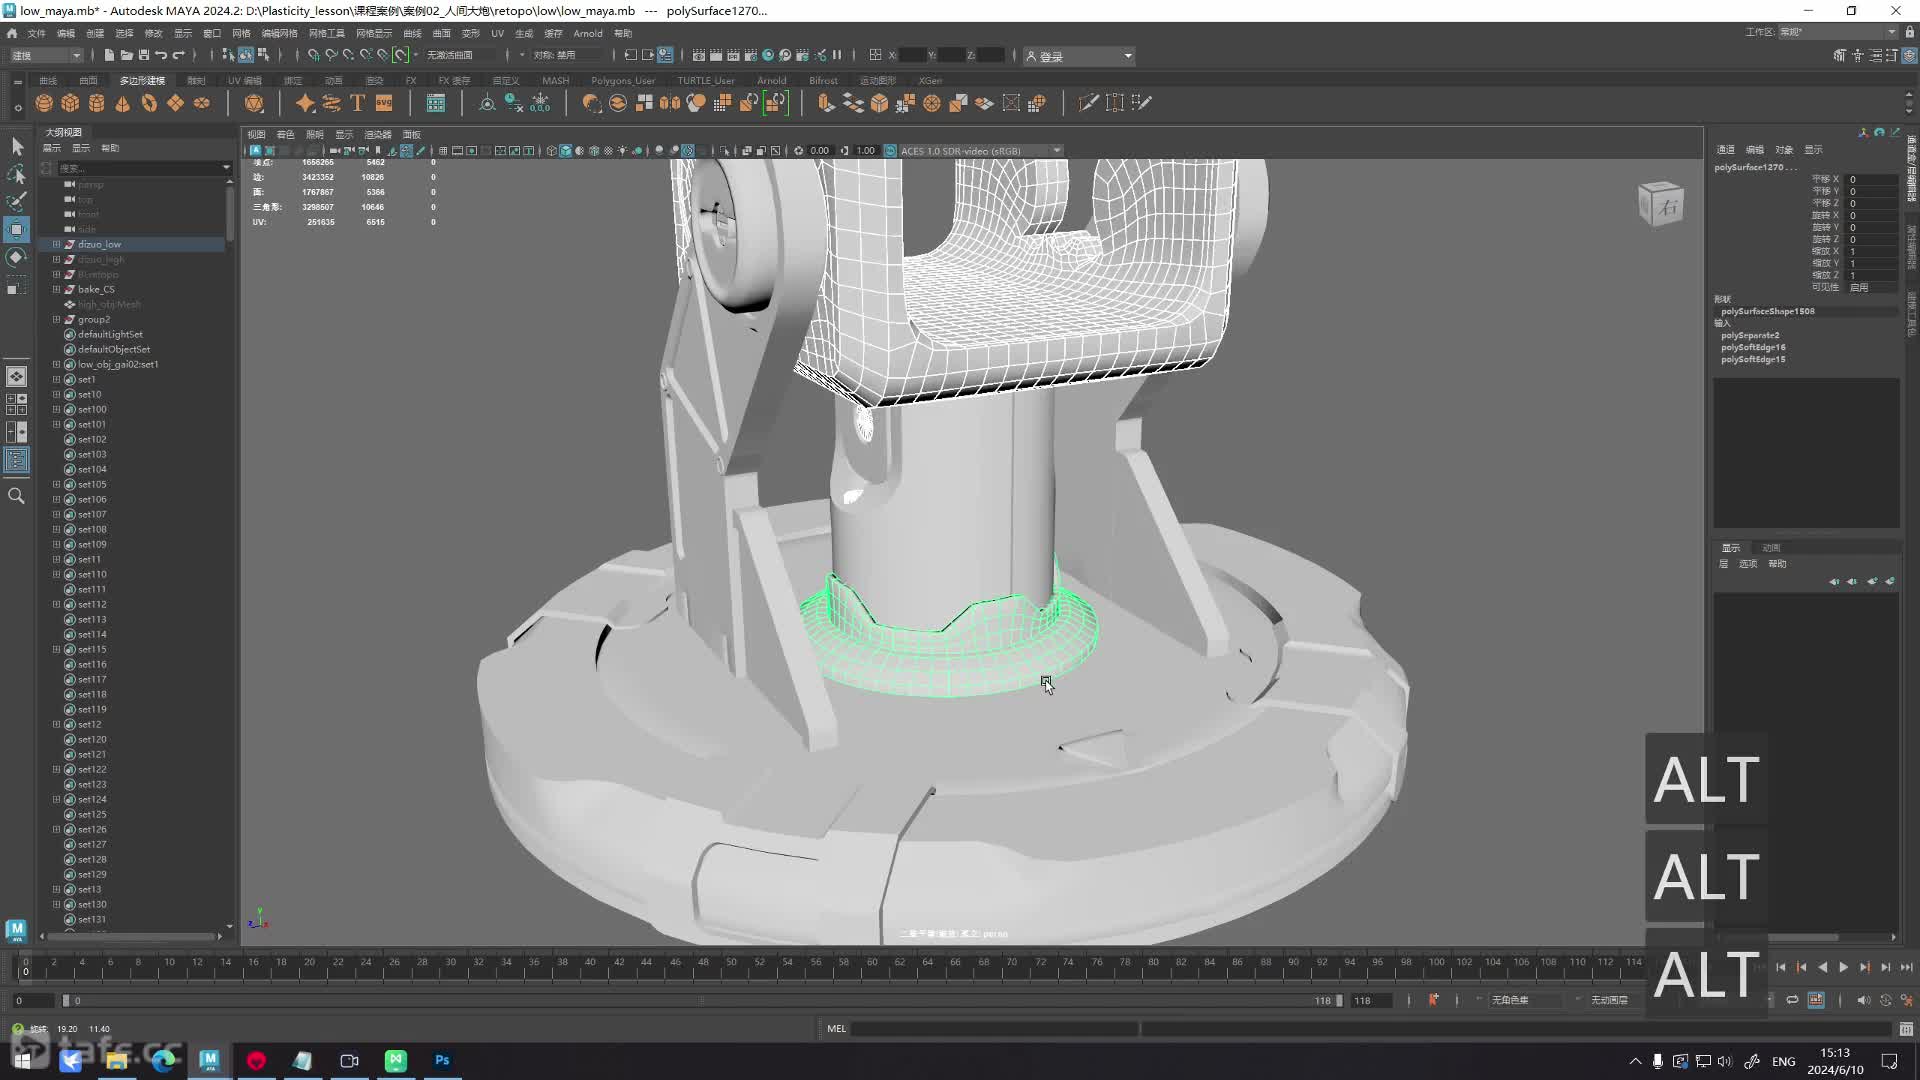Open the ACES color space dropdown
This screenshot has width=1920, height=1080.
(x=980, y=151)
